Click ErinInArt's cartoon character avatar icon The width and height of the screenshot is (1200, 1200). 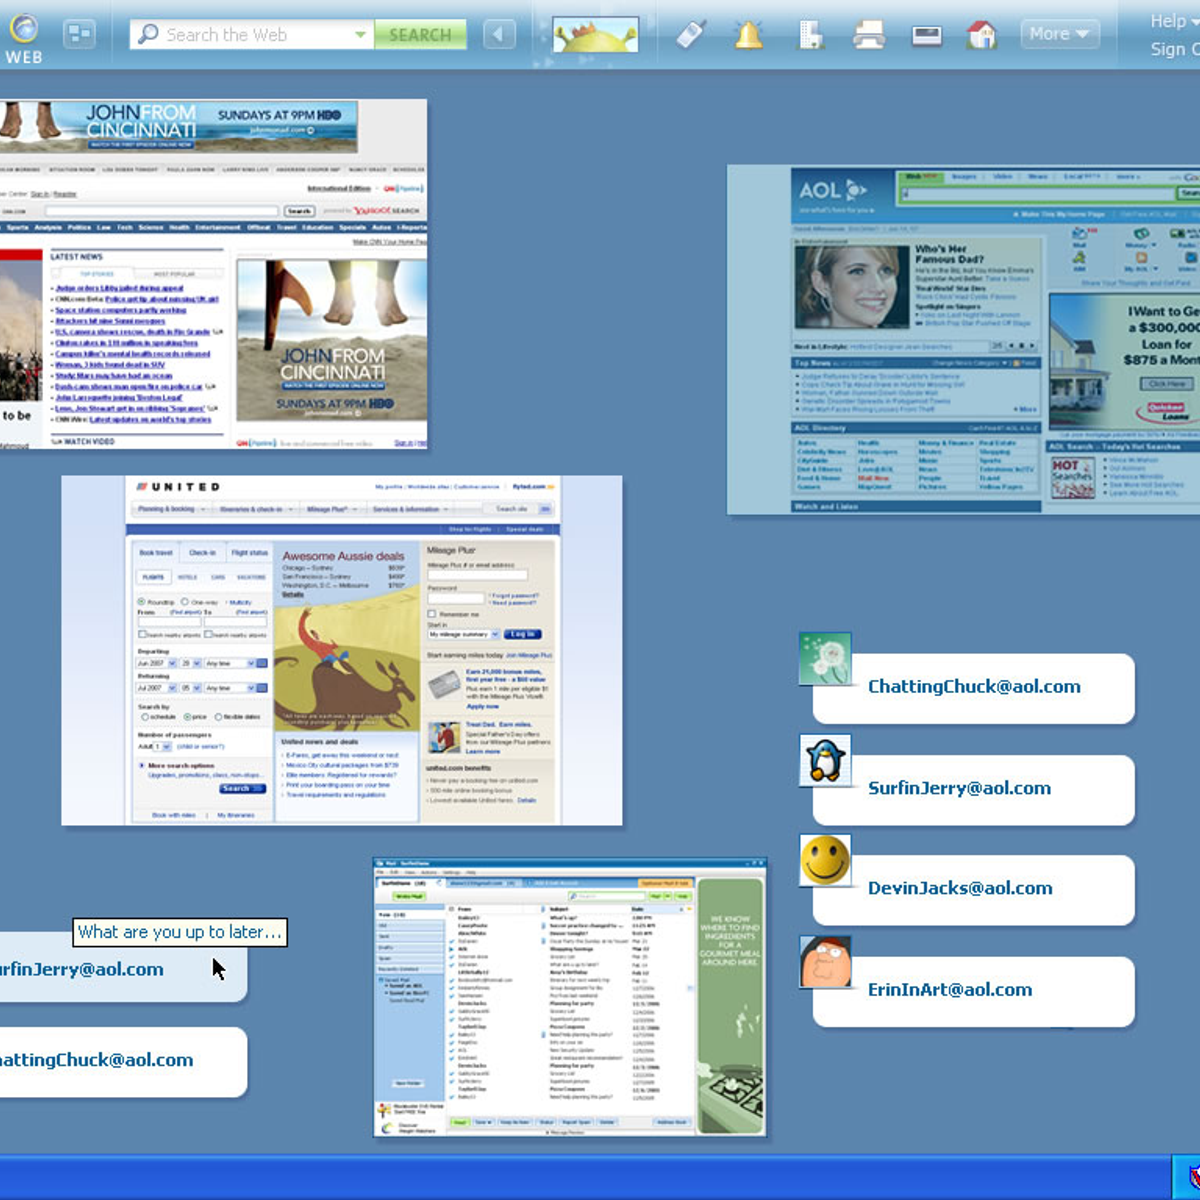(825, 962)
